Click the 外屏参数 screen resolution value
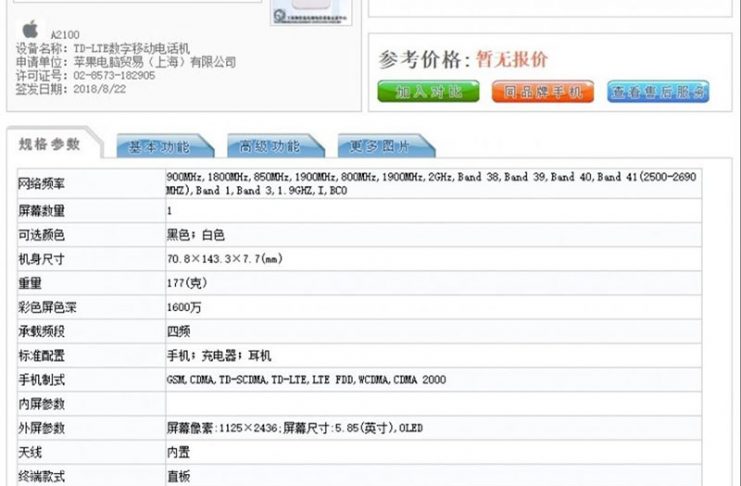741x486 pixels. point(294,428)
